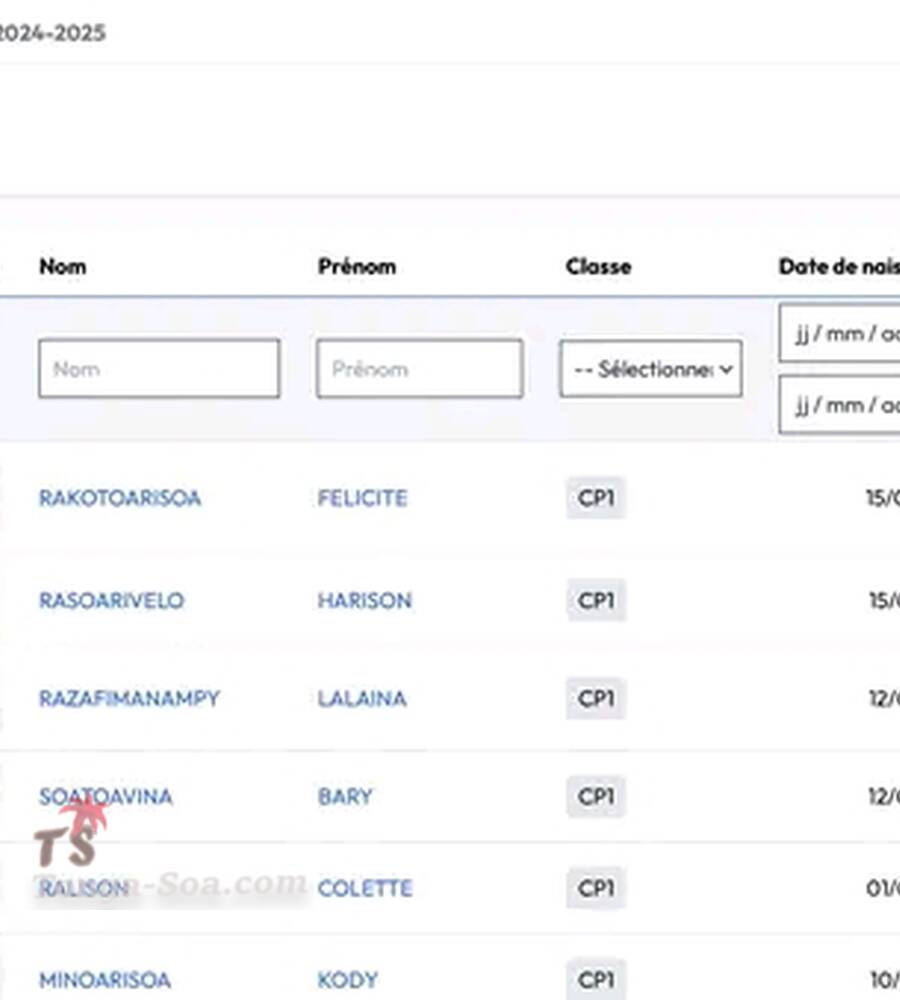Open the RASOARIVELO name link
Image resolution: width=900 pixels, height=1000 pixels.
pos(111,601)
